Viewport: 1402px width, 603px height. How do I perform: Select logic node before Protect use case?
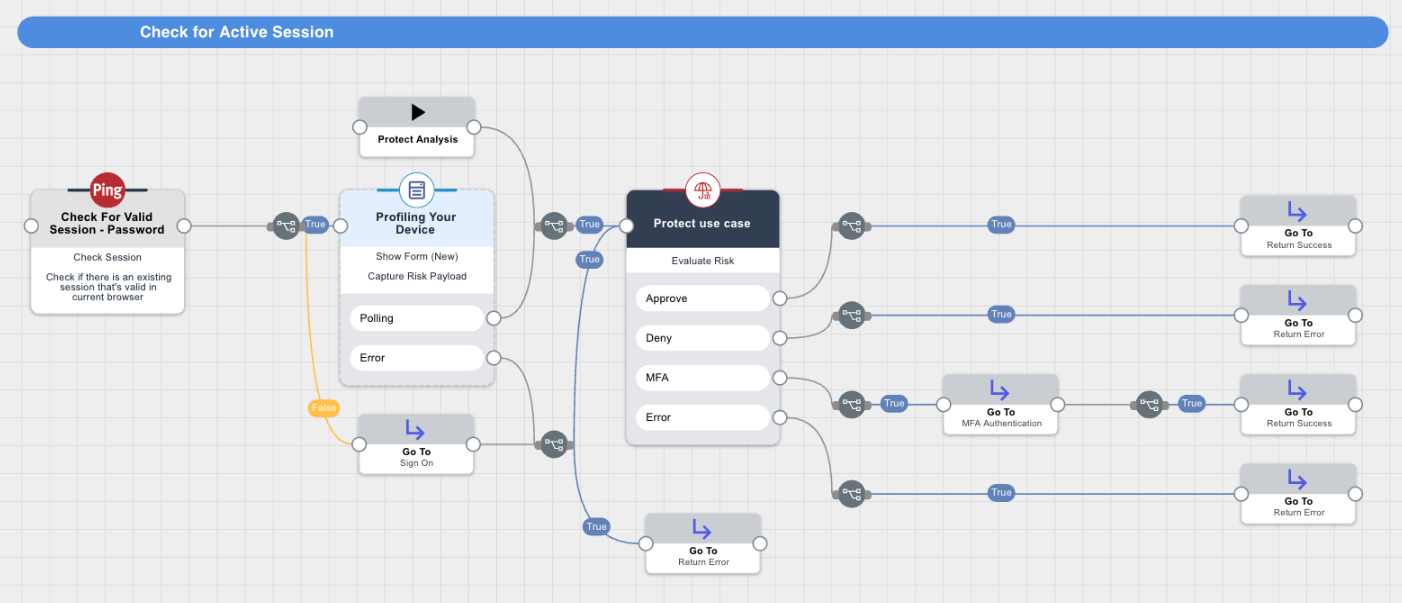554,225
